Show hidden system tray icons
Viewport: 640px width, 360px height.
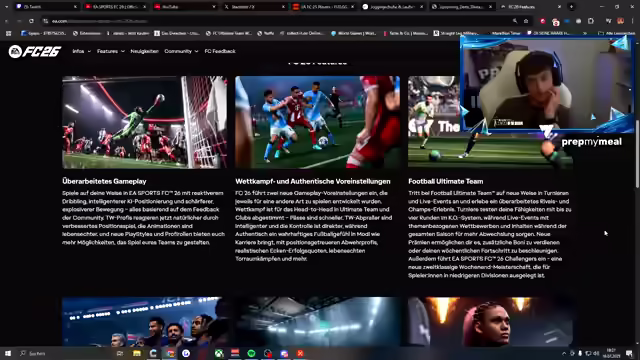click(564, 353)
